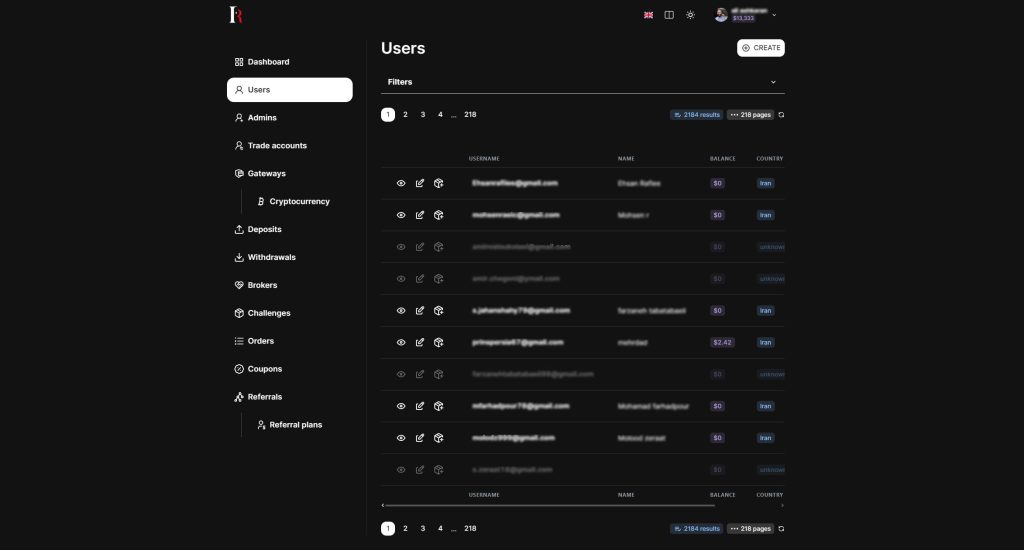Click the edit pencil icon in the $2.42 balance row

click(x=420, y=342)
